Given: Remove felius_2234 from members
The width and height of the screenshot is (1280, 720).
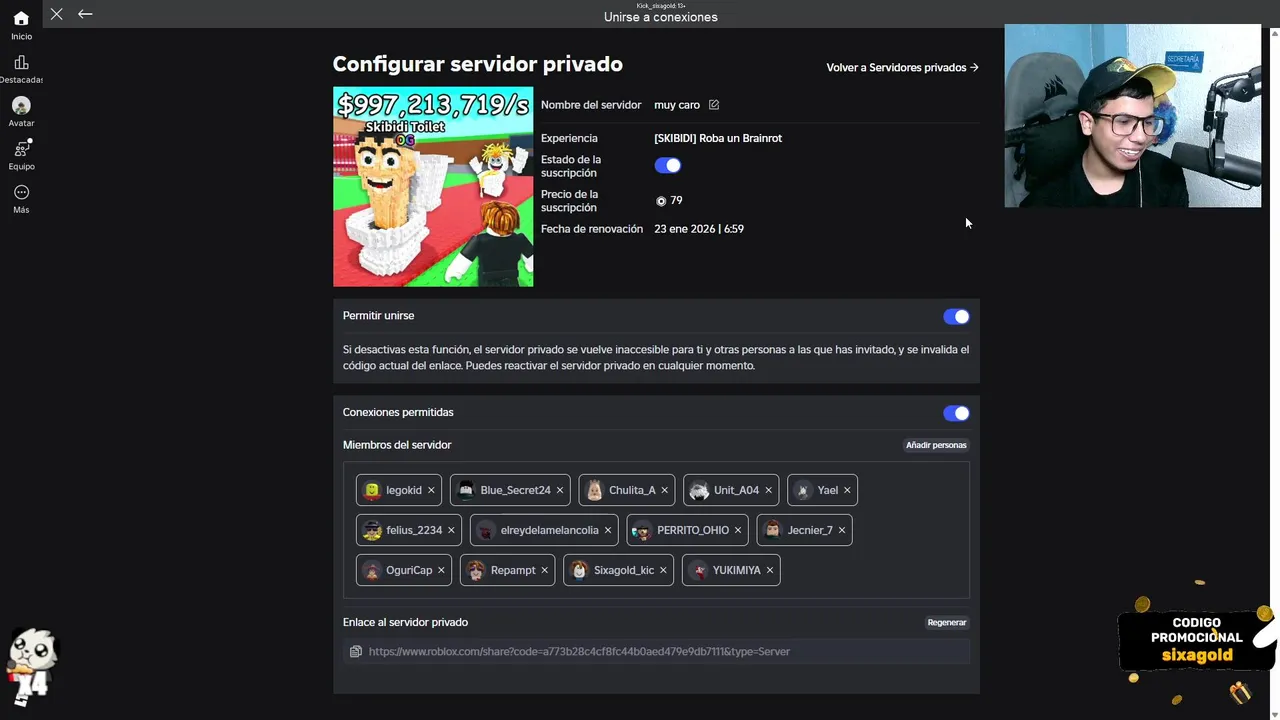Looking at the screenshot, I should pyautogui.click(x=451, y=530).
